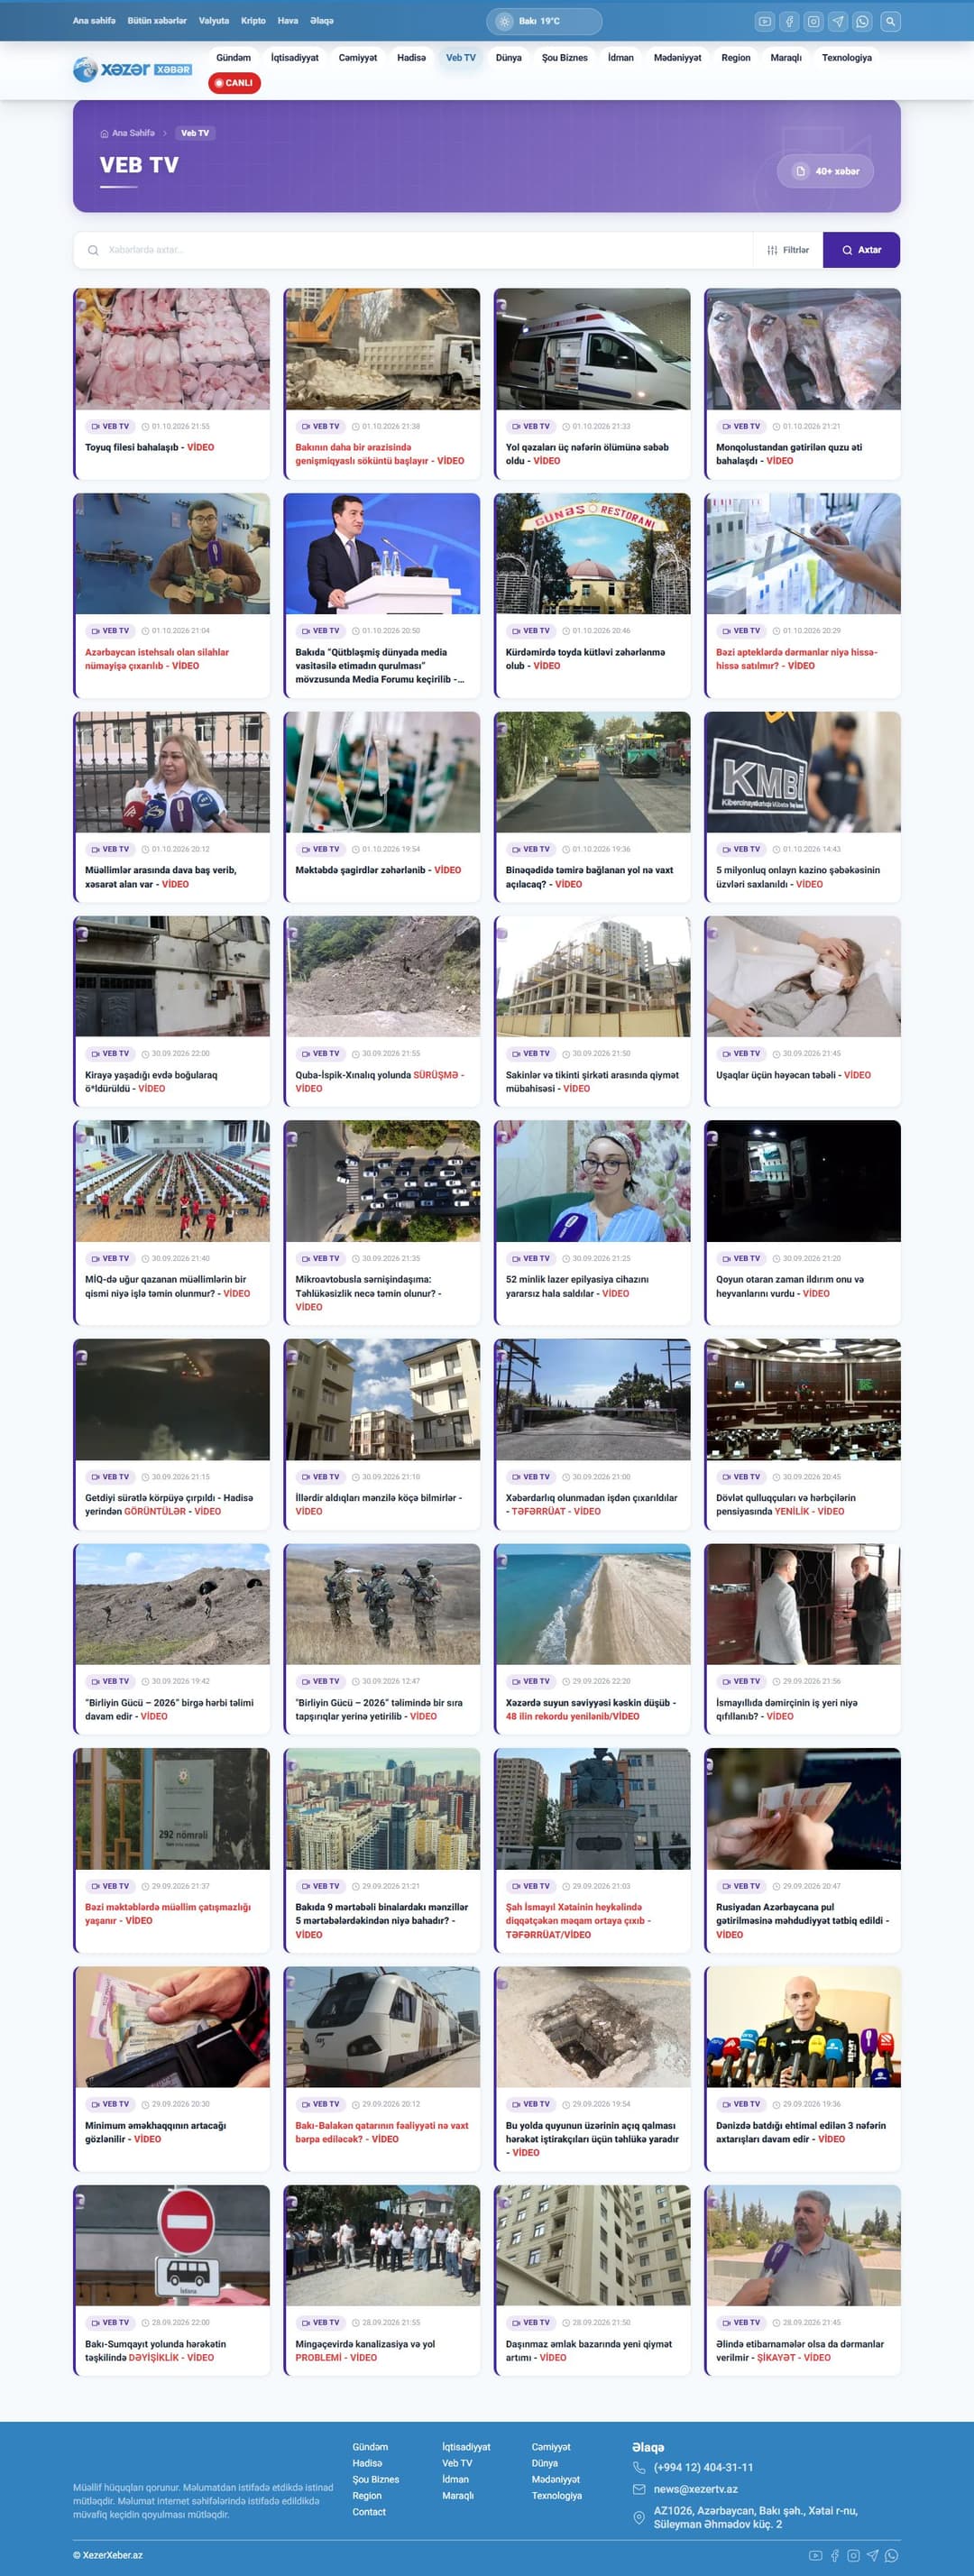Select the Texnologiya menu item
Image resolution: width=974 pixels, height=2576 pixels.
[846, 58]
